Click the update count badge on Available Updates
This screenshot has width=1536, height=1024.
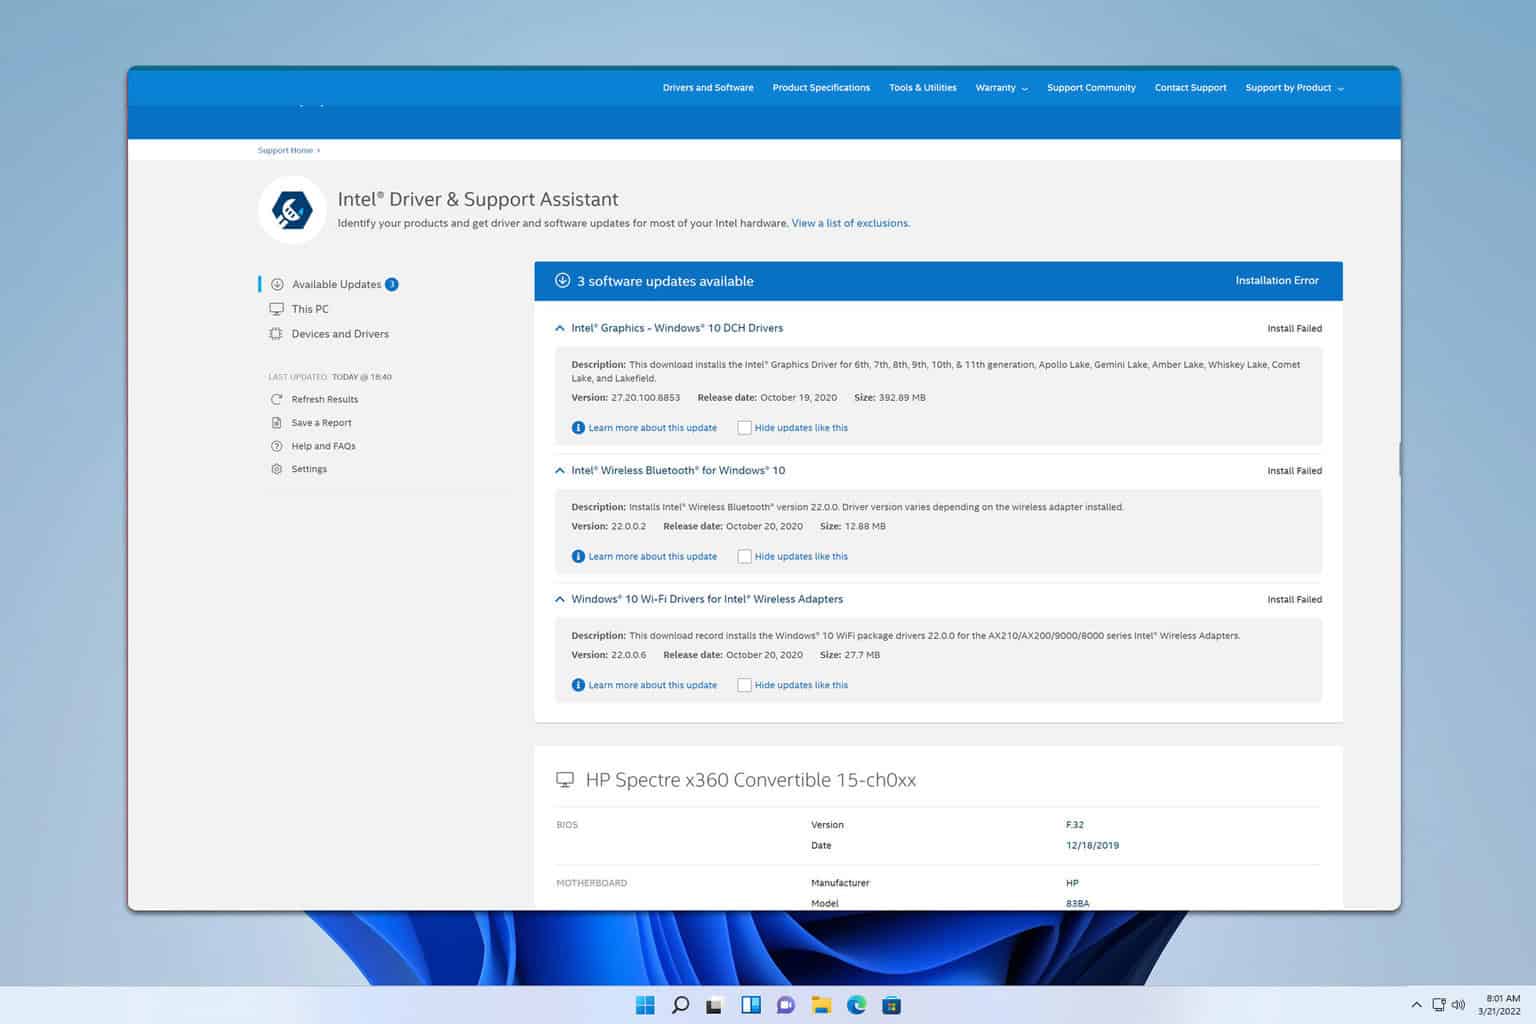click(x=392, y=284)
